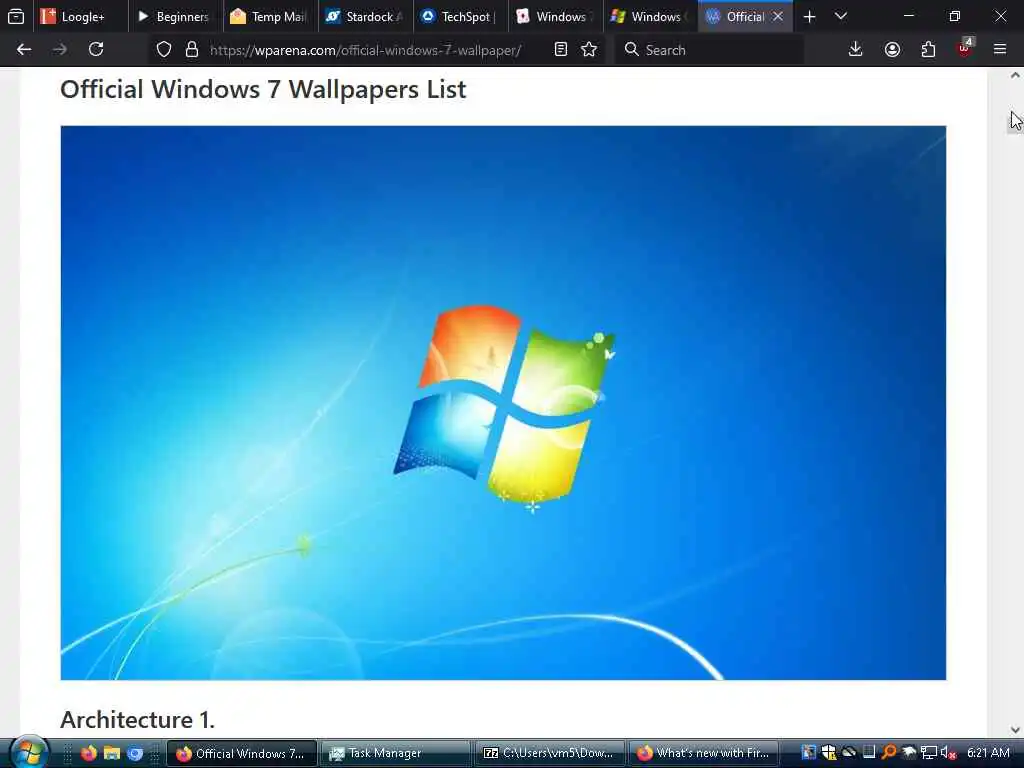The height and width of the screenshot is (768, 1024).
Task: Click the Search box
Action: point(709,50)
